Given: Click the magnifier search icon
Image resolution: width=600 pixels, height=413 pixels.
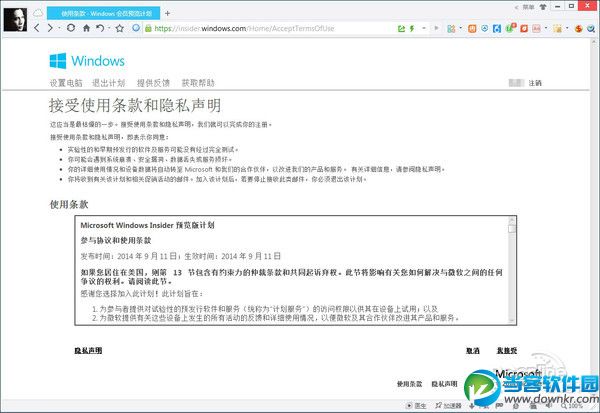Looking at the screenshot, I should pyautogui.click(x=591, y=29).
